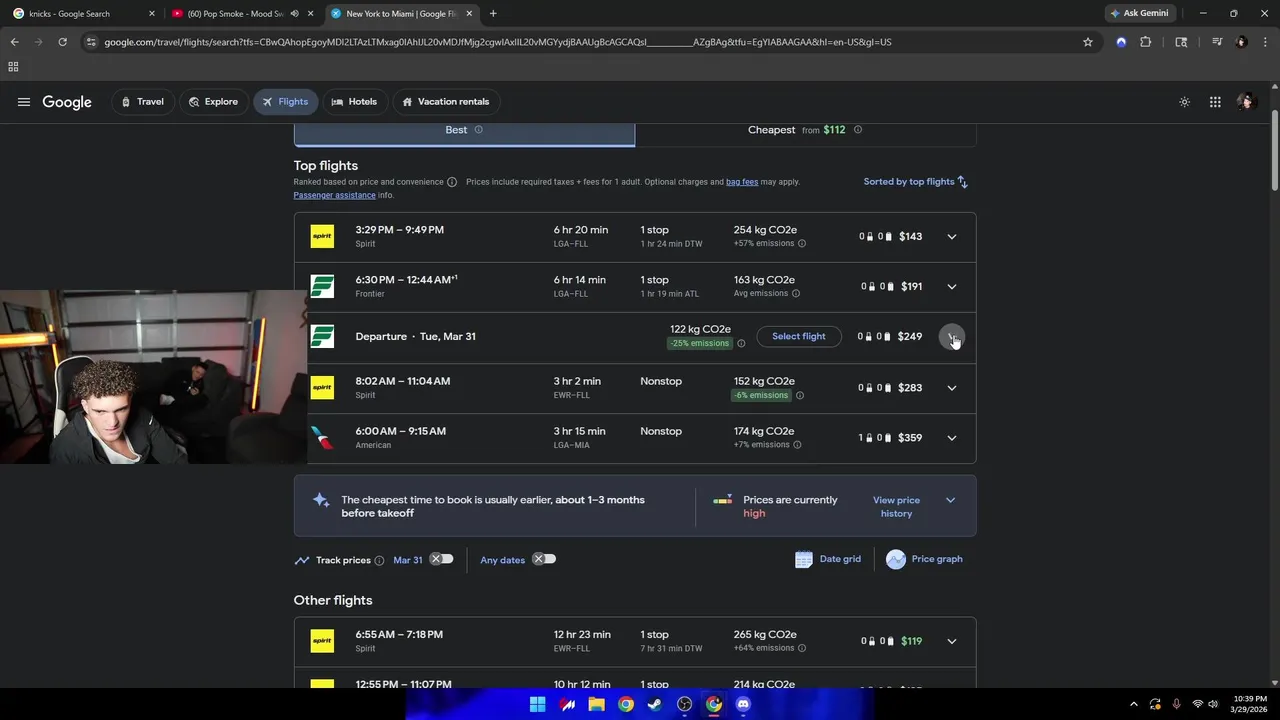1280x720 pixels.
Task: Open the Date grid
Action: pyautogui.click(x=828, y=559)
